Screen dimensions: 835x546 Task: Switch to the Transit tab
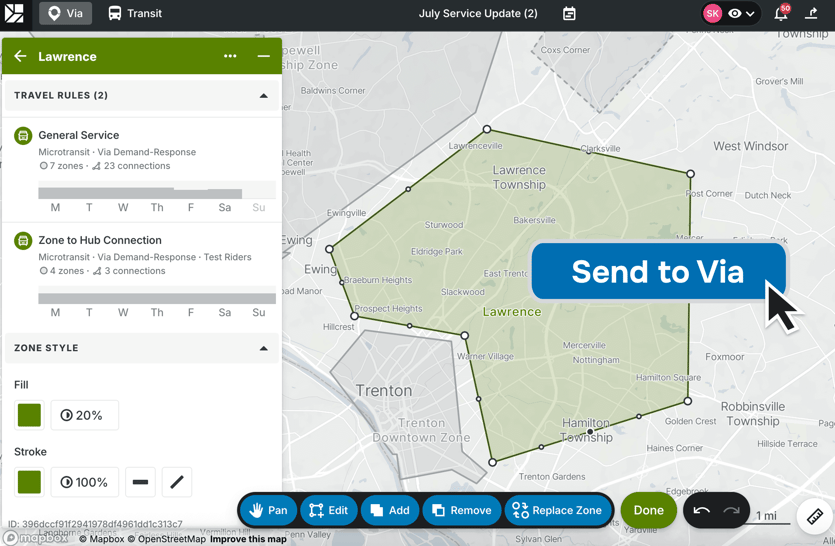click(x=135, y=13)
